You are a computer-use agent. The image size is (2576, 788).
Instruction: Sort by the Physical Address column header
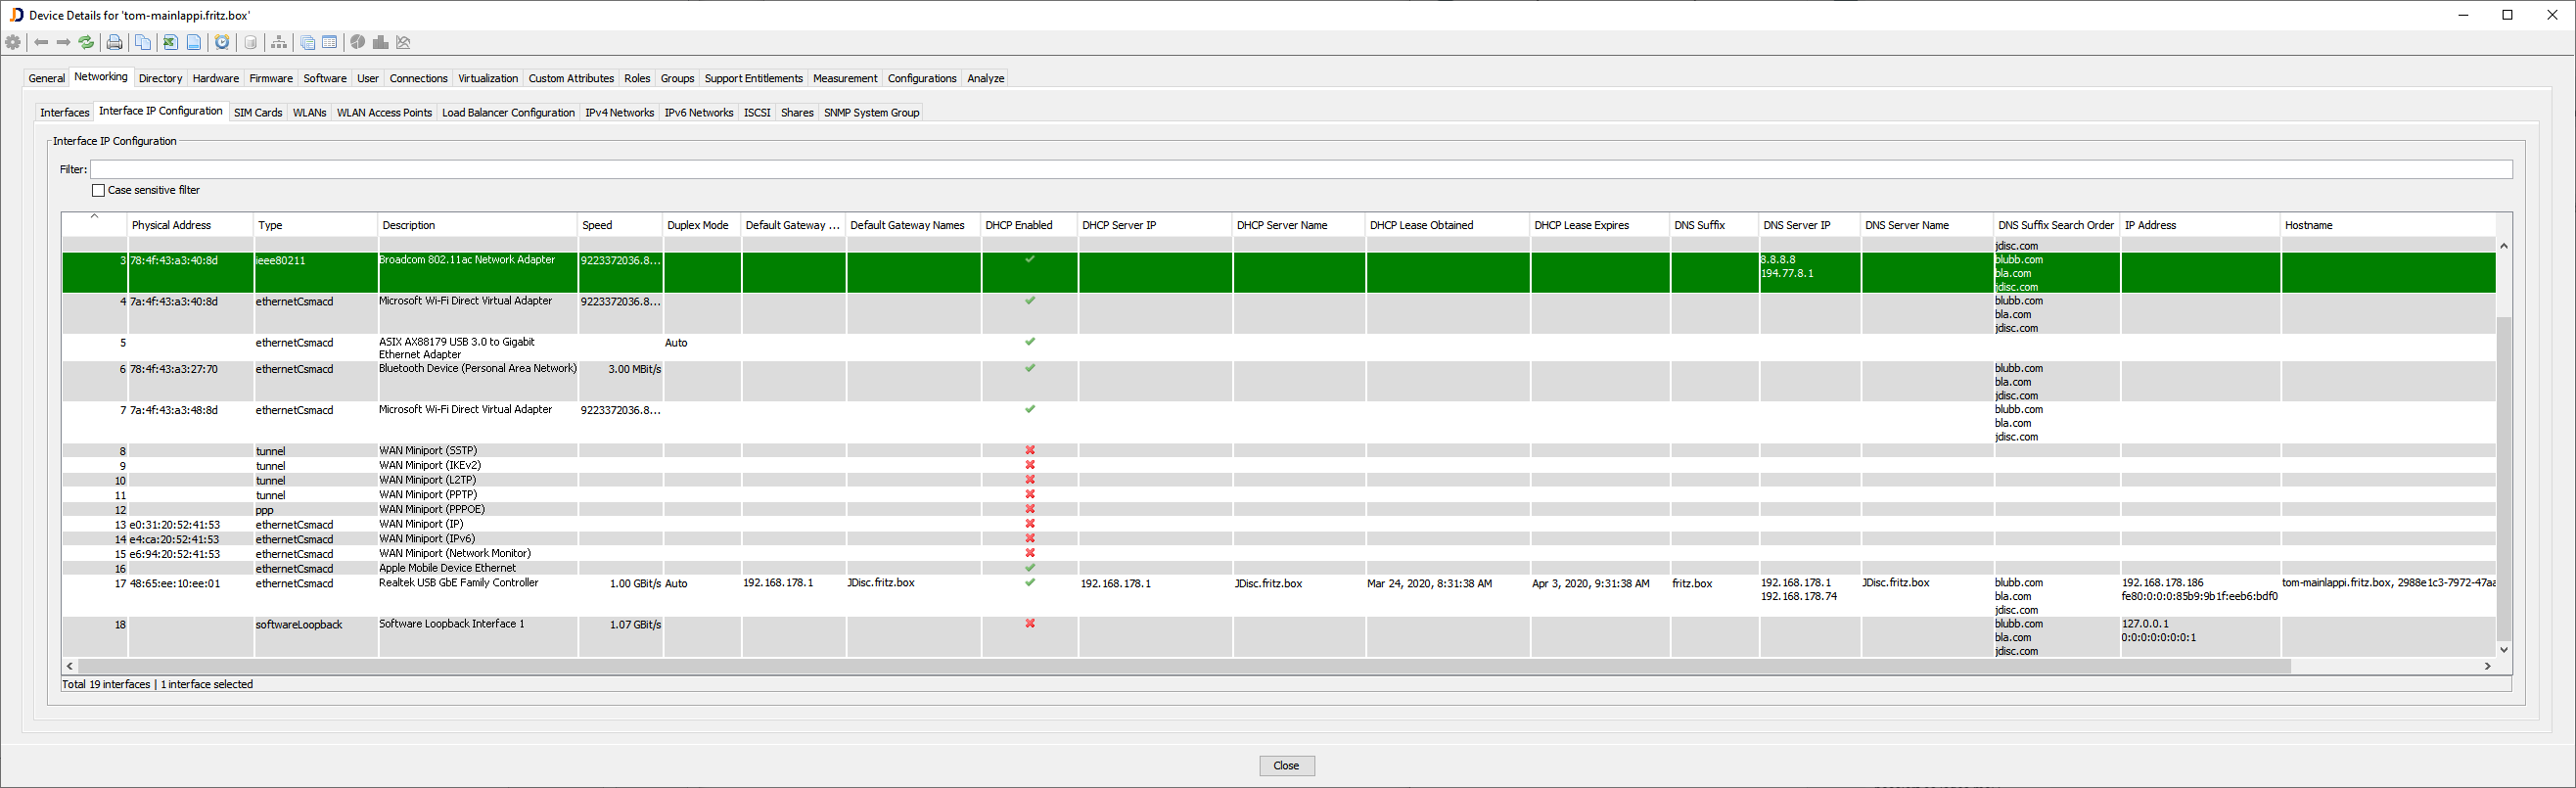190,225
